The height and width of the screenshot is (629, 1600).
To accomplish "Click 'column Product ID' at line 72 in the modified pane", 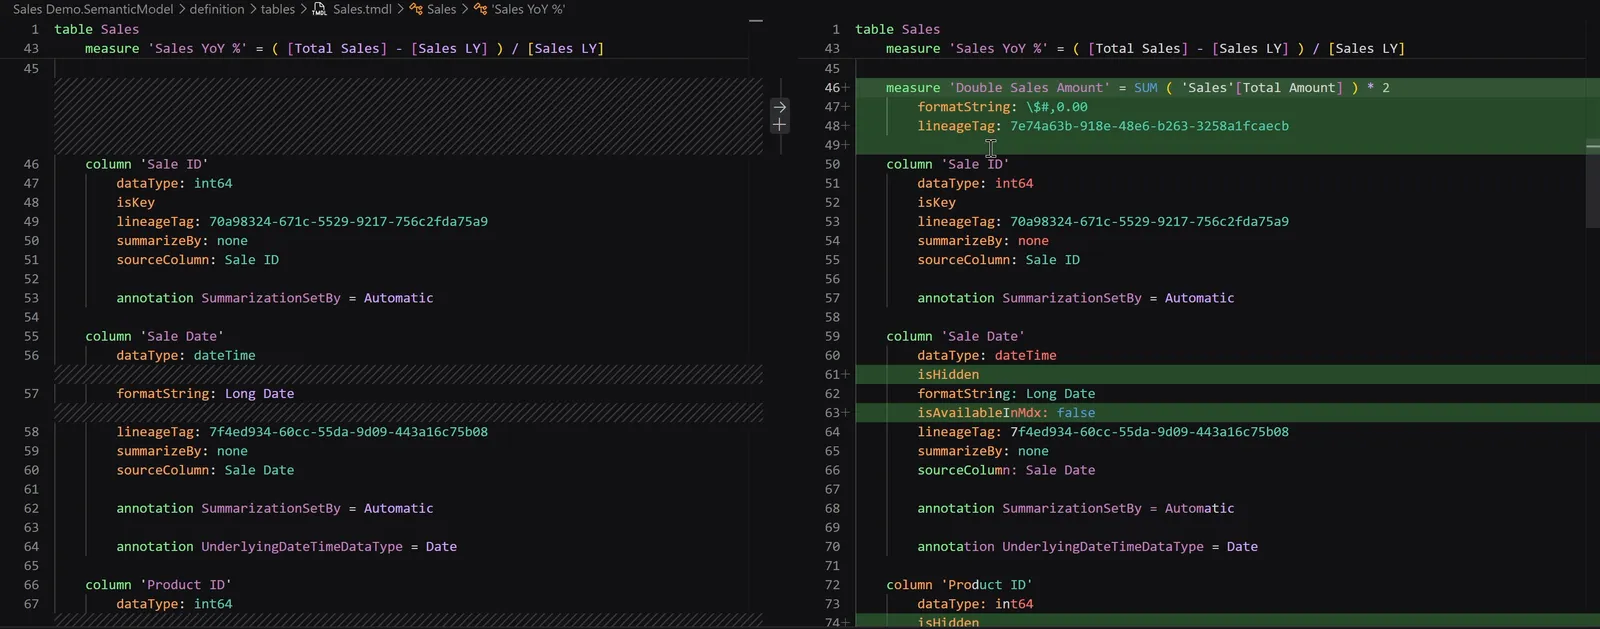I will (x=959, y=585).
